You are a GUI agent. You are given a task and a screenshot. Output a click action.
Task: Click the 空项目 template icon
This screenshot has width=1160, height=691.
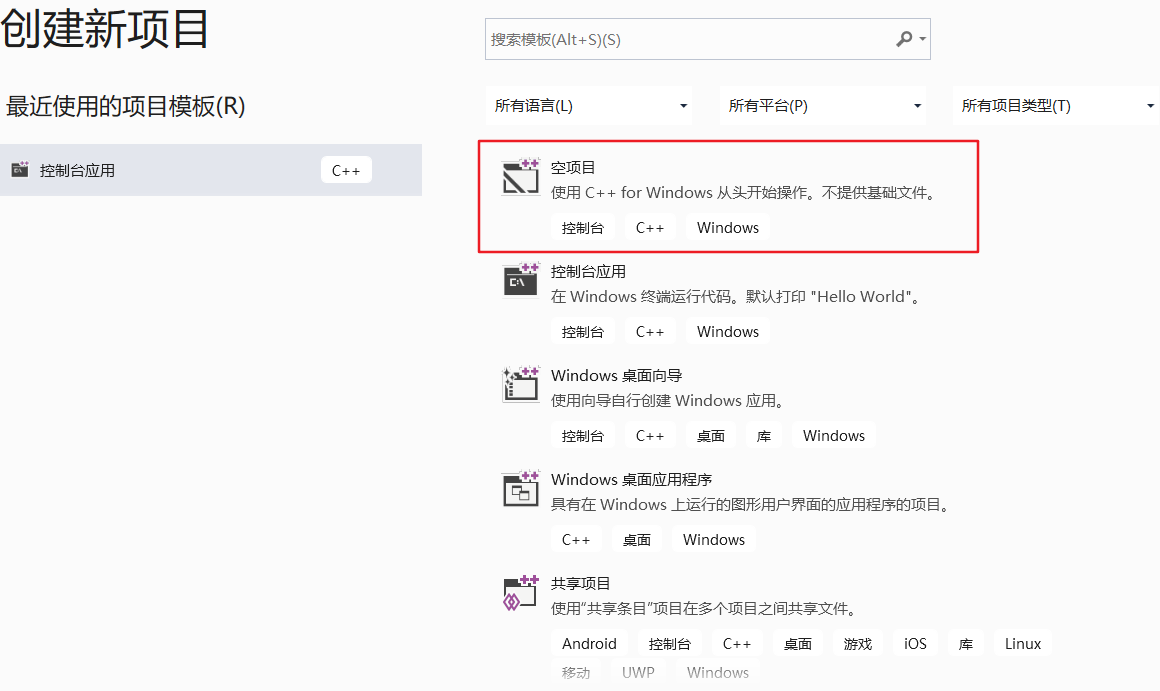point(520,178)
